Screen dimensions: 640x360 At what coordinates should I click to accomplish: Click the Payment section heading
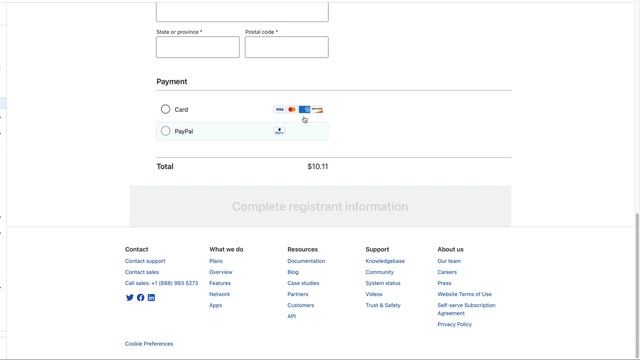[x=171, y=82]
